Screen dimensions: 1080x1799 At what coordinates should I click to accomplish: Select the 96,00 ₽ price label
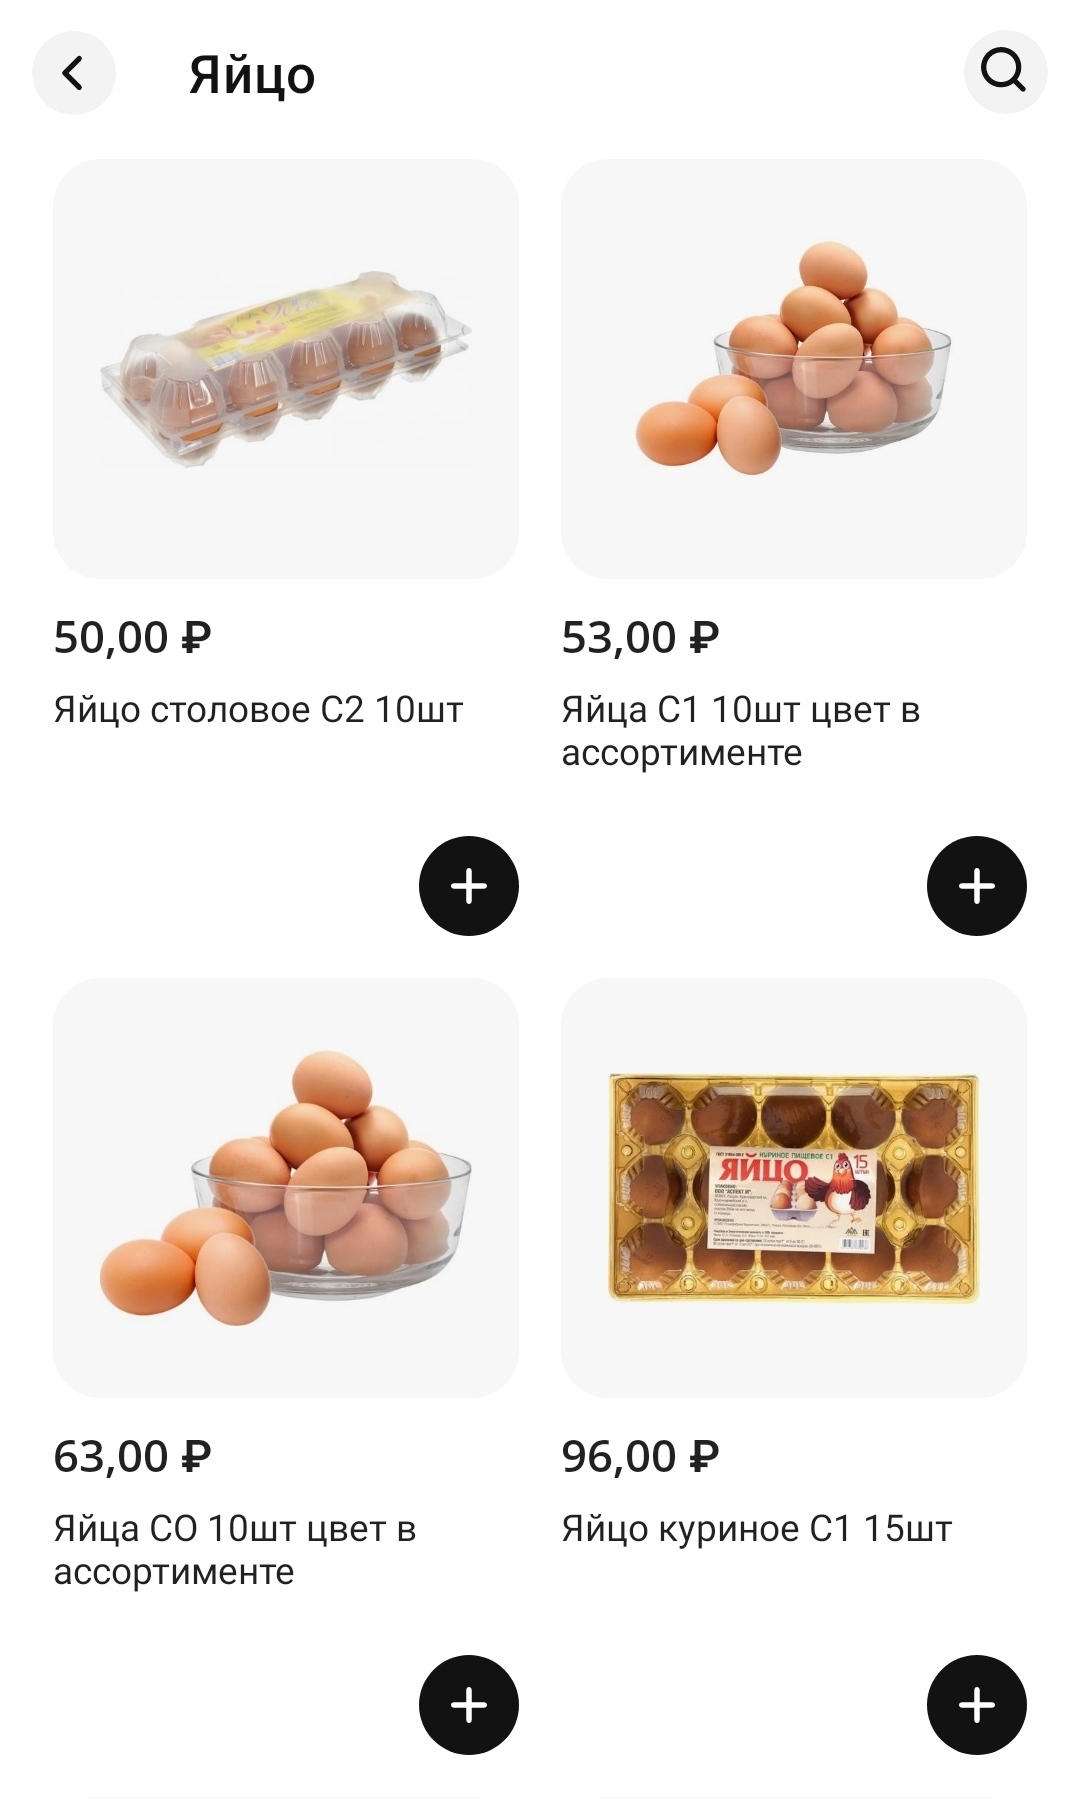(x=640, y=1457)
